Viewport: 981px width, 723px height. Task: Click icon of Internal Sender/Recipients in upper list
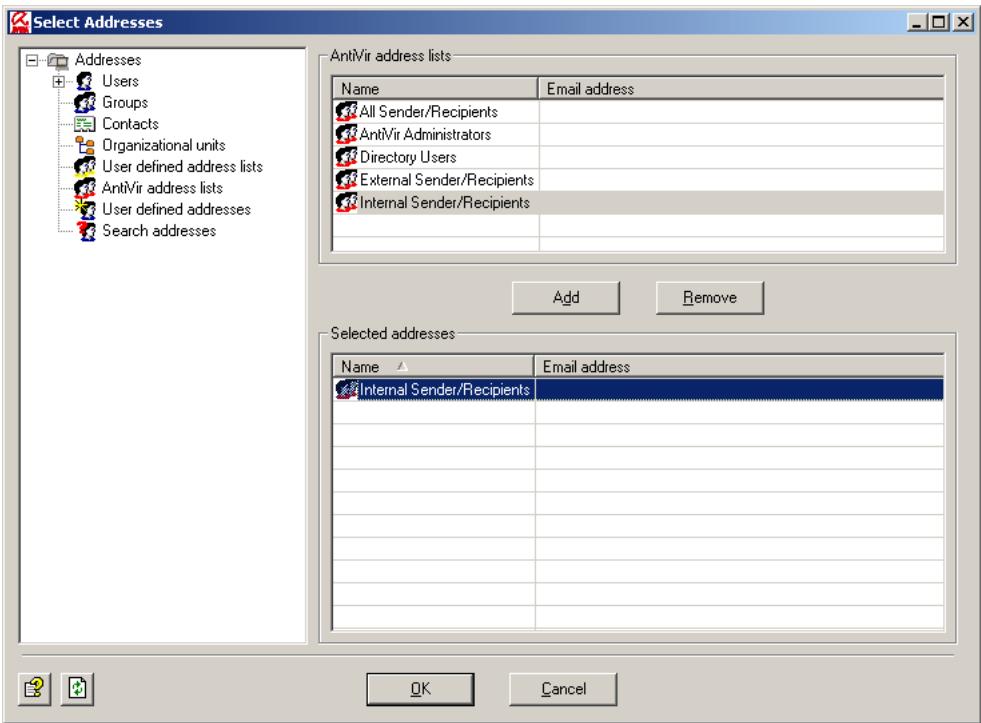347,203
